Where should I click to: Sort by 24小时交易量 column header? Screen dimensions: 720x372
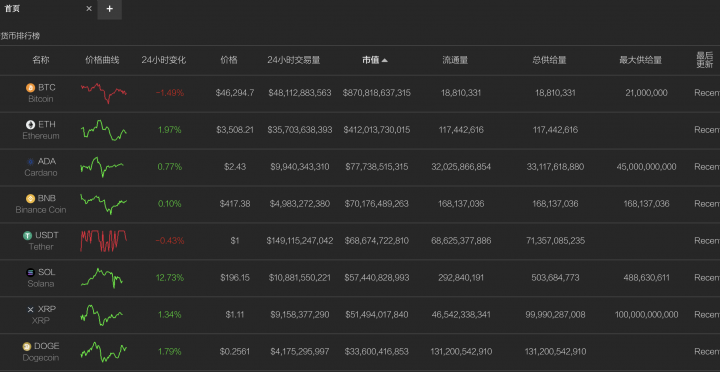[x=294, y=60]
